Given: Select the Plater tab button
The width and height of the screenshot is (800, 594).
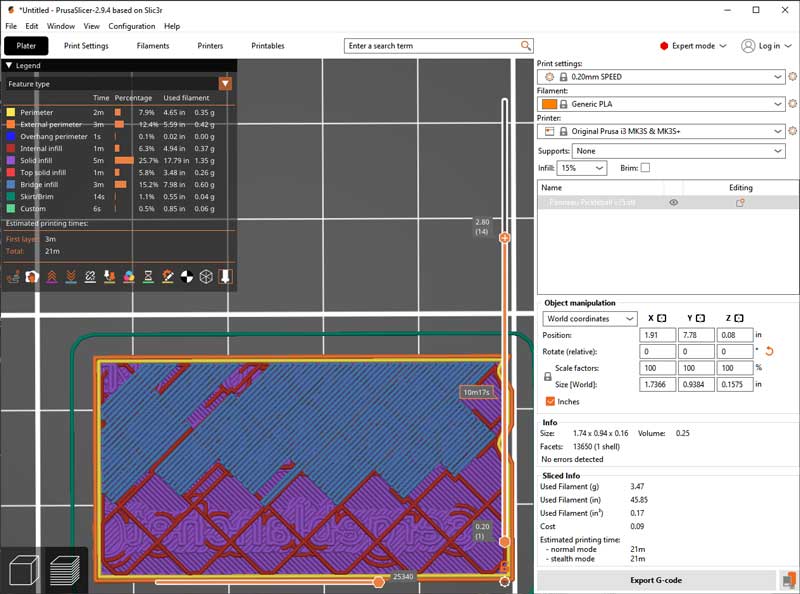Looking at the screenshot, I should [26, 46].
